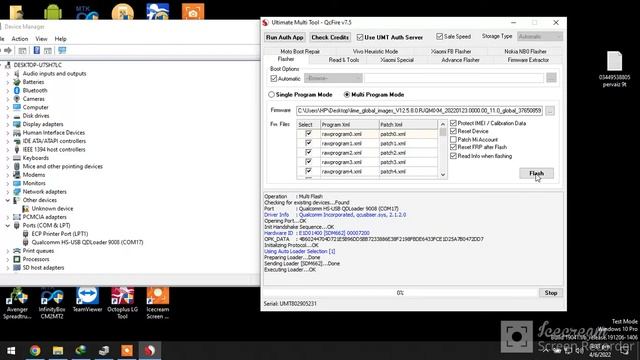Click the Android desktop icon

[x=53, y=11]
